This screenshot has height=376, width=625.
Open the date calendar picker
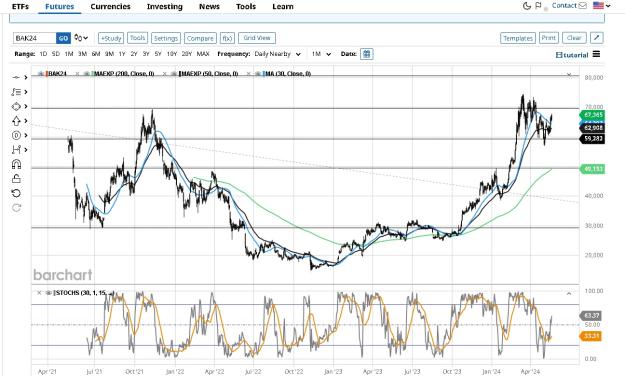pos(366,54)
